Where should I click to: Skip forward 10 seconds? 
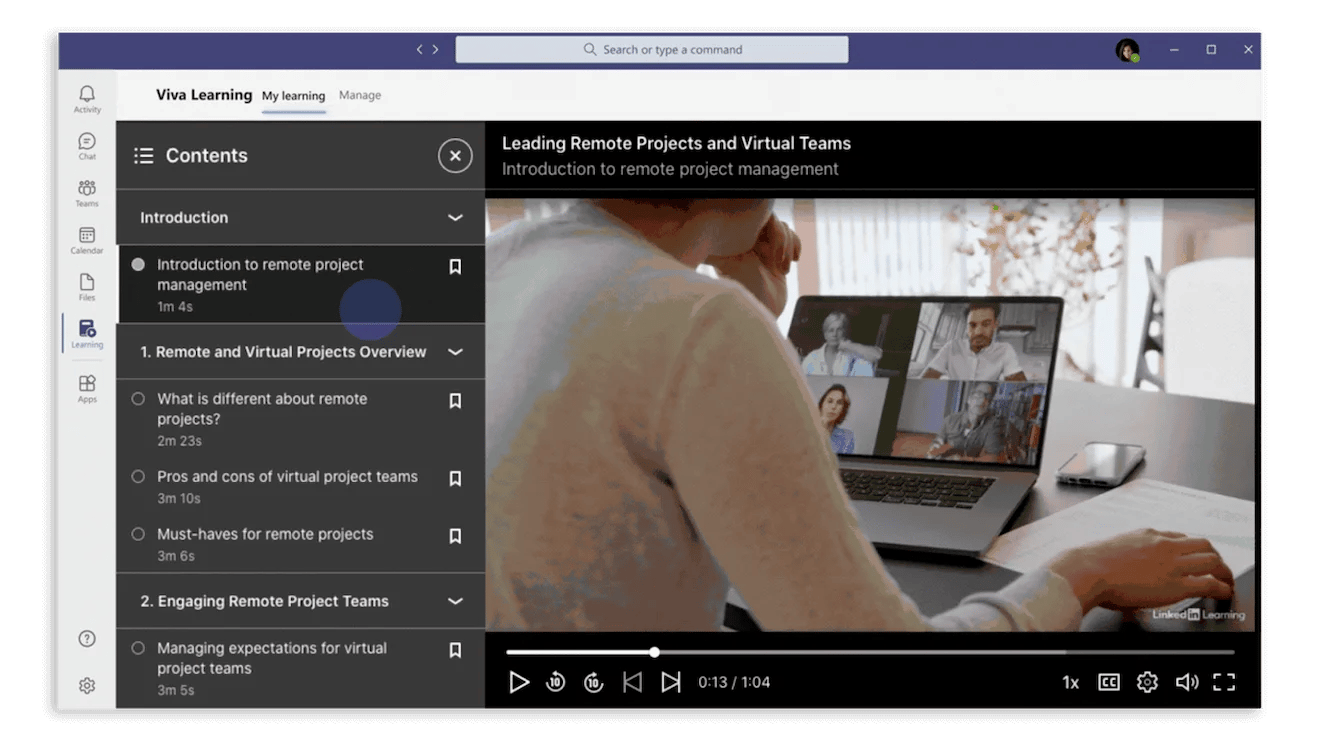pos(594,682)
